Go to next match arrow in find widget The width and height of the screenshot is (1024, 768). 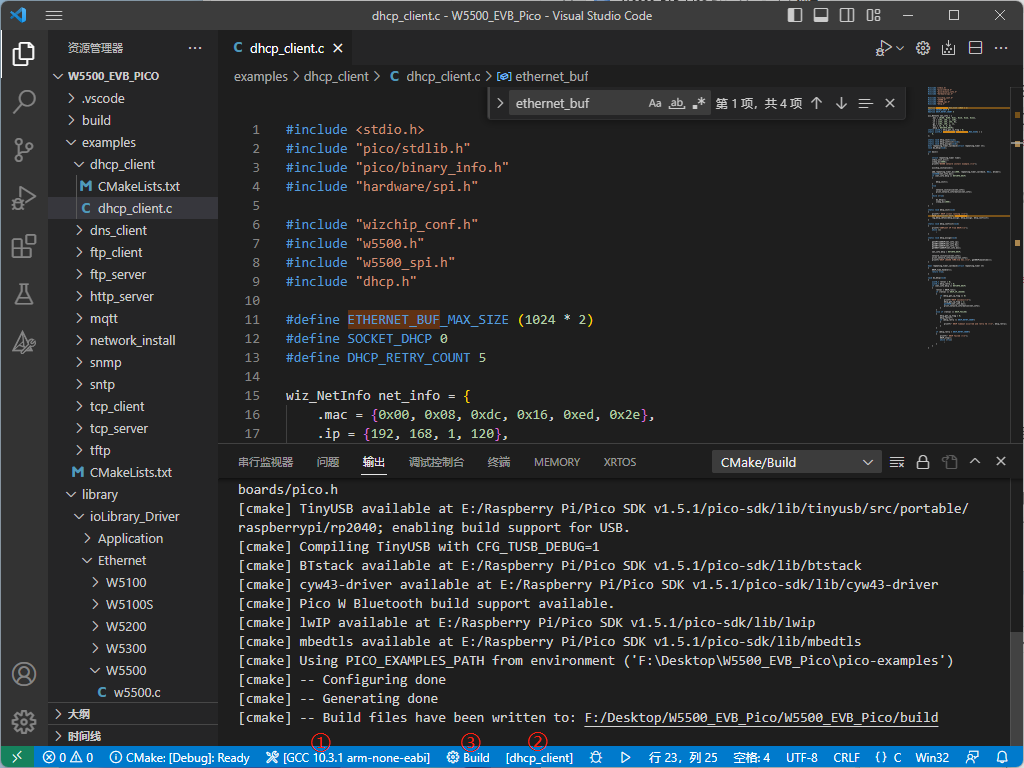[841, 103]
